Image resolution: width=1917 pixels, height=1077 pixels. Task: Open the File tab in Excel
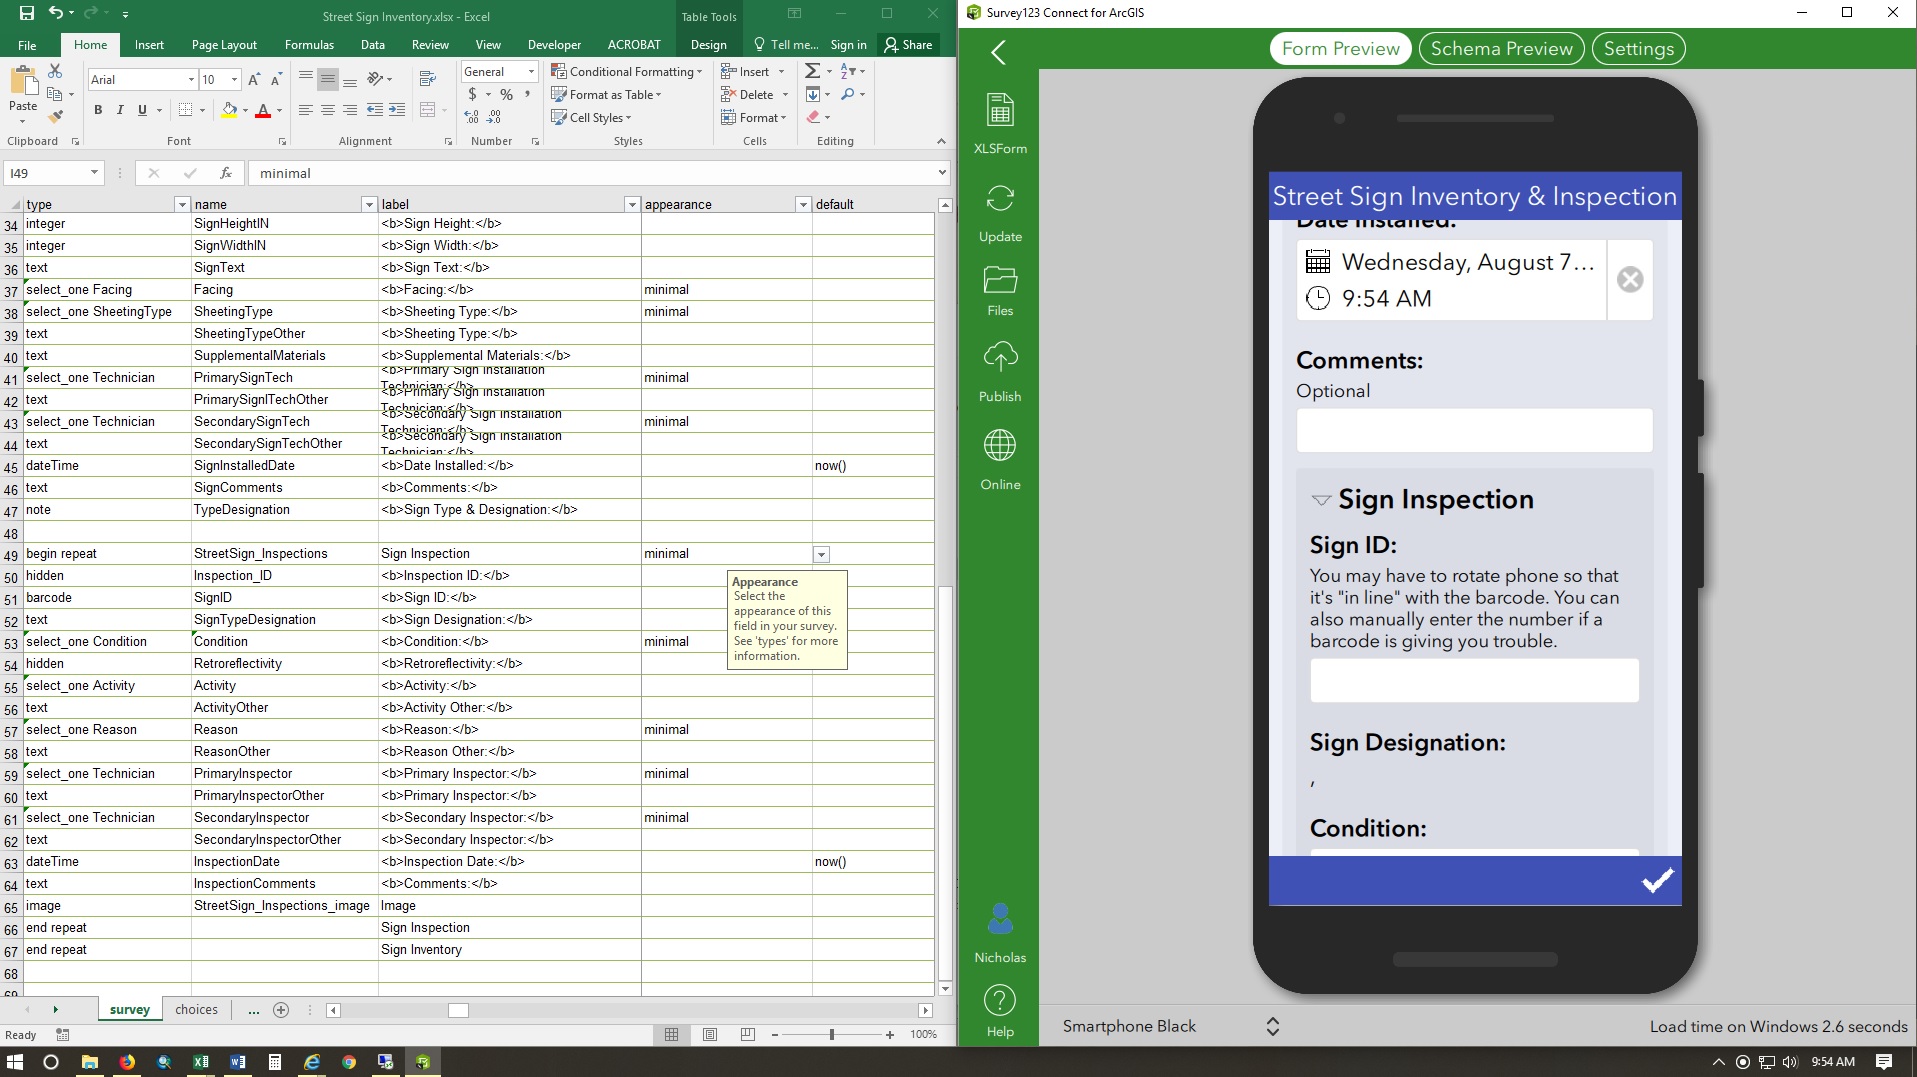(x=27, y=45)
